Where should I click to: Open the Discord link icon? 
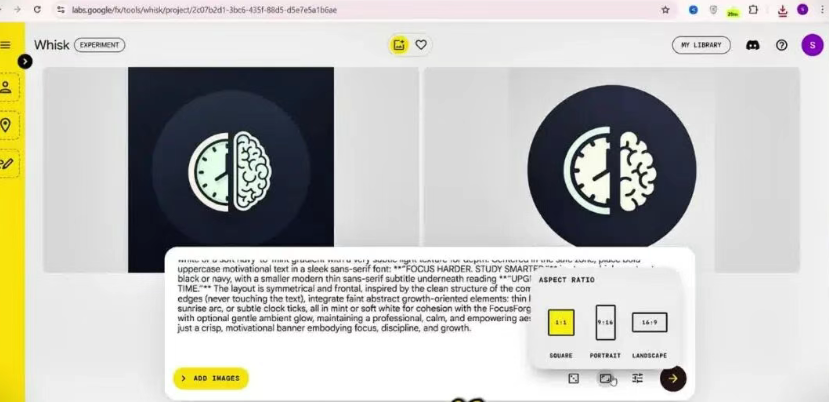pos(752,45)
